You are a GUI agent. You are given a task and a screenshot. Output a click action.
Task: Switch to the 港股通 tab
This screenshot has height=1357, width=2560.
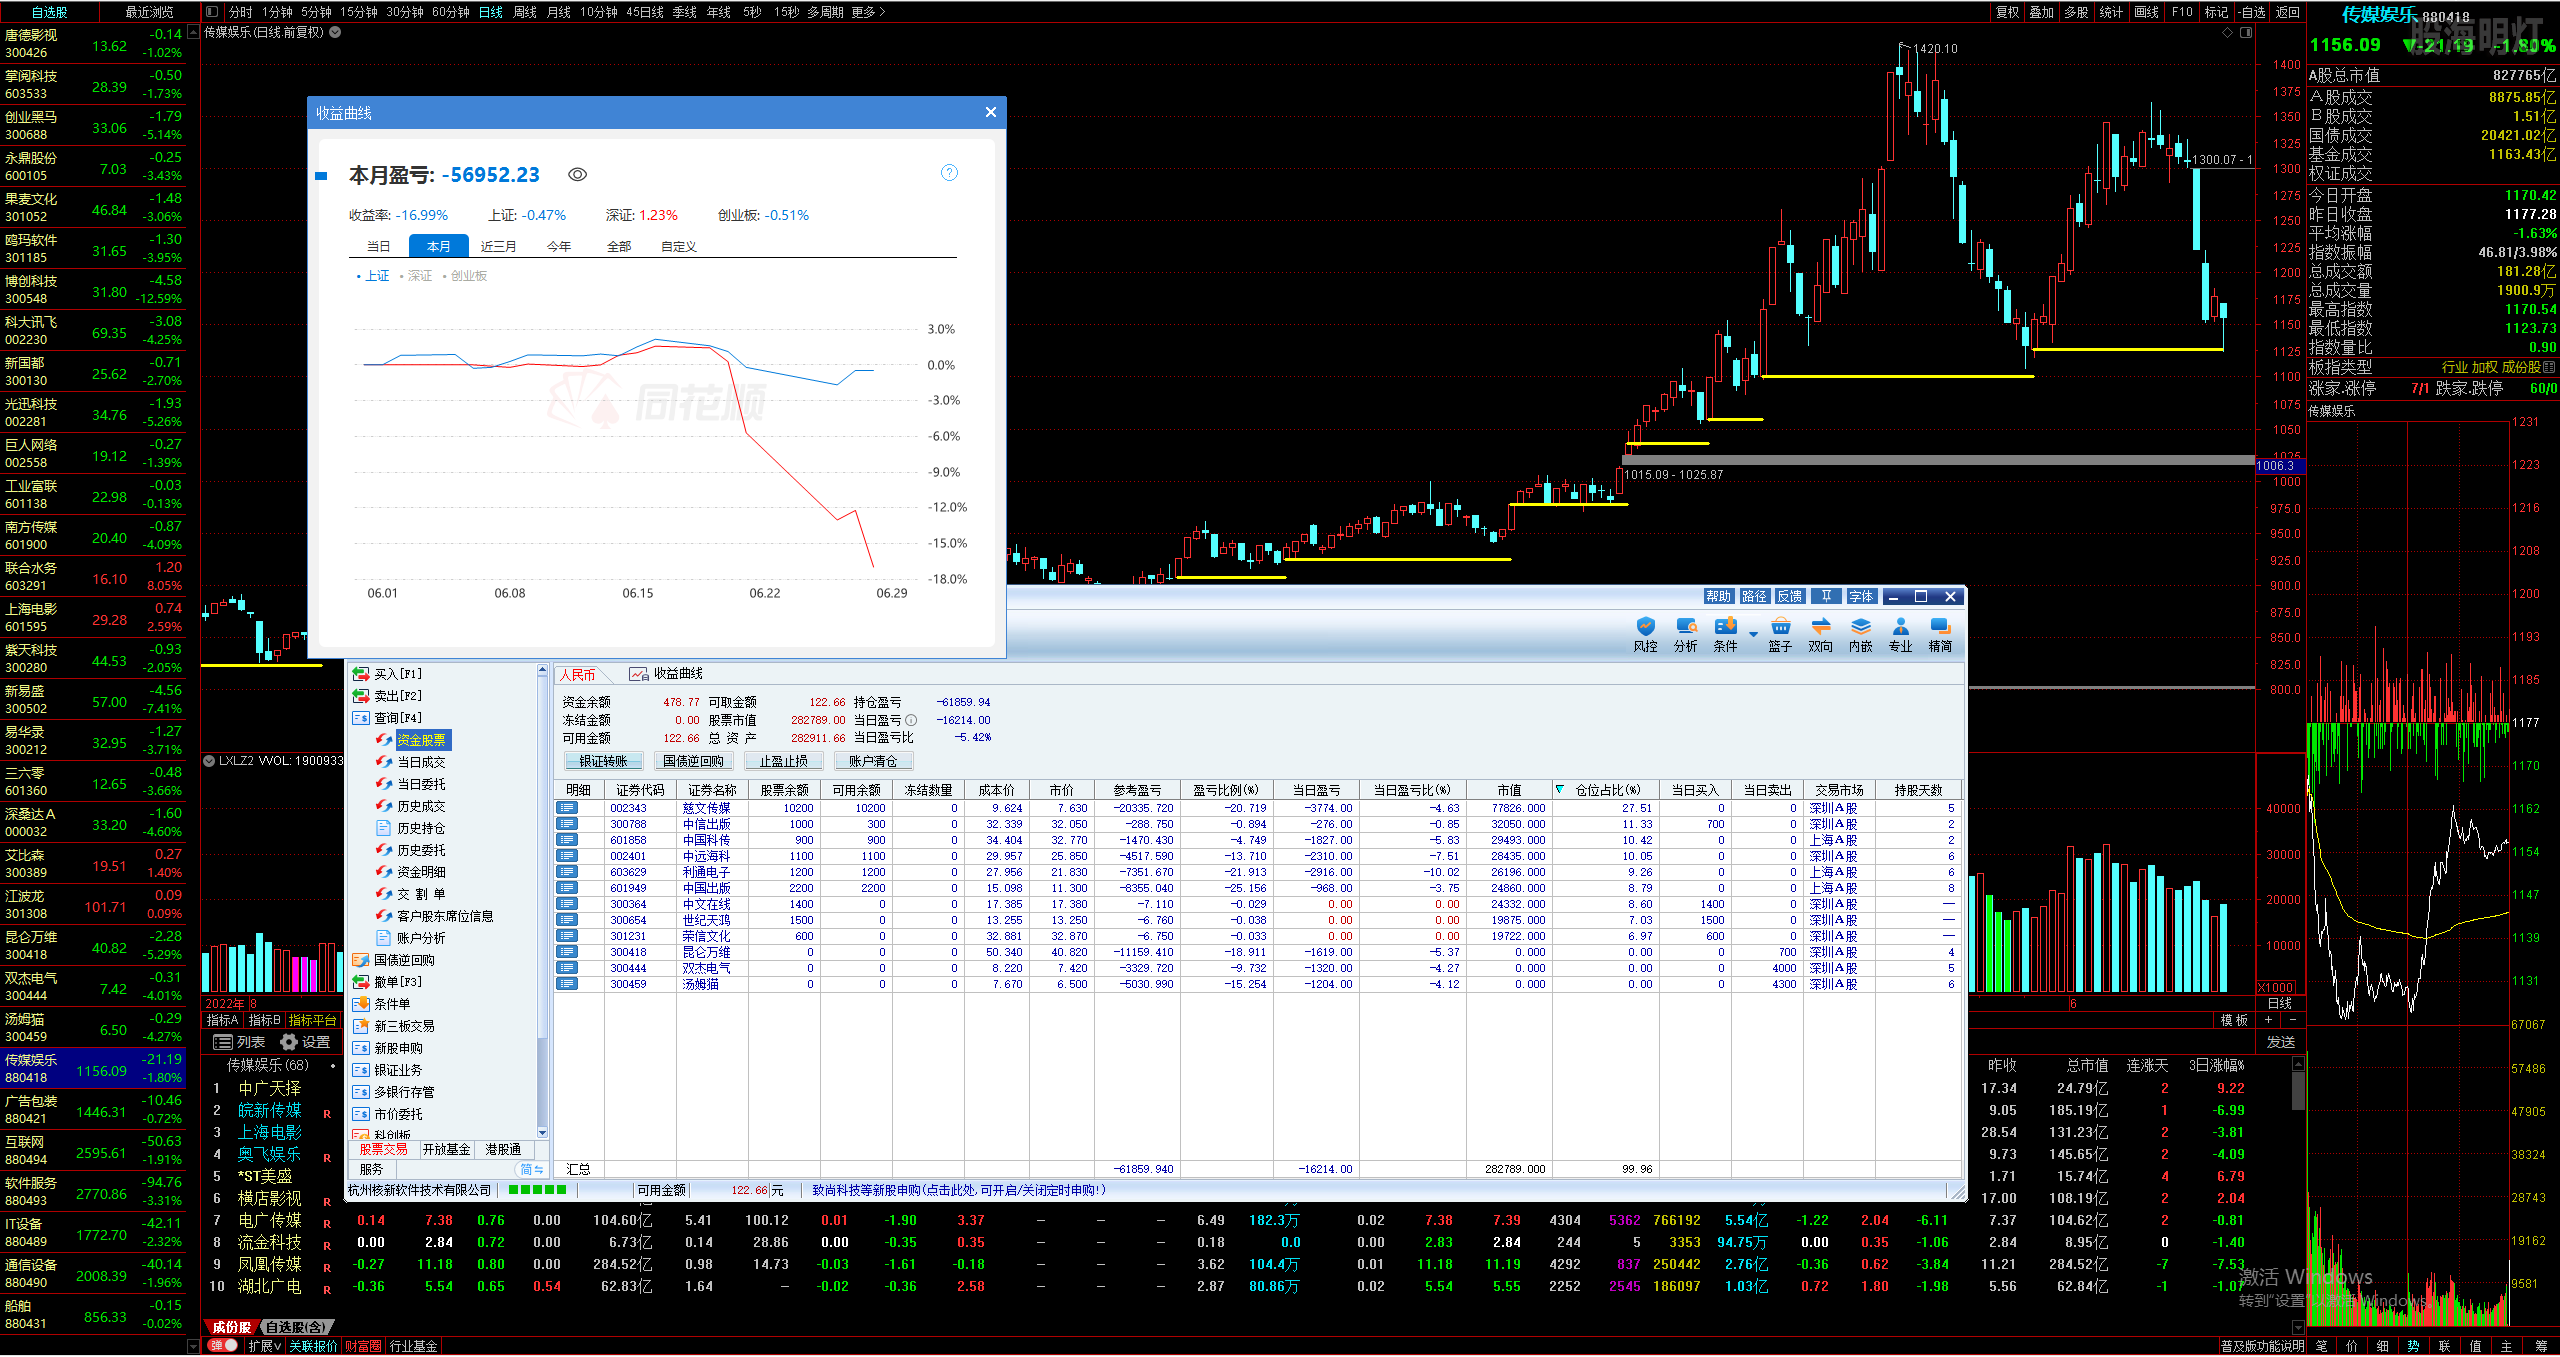(x=503, y=1149)
